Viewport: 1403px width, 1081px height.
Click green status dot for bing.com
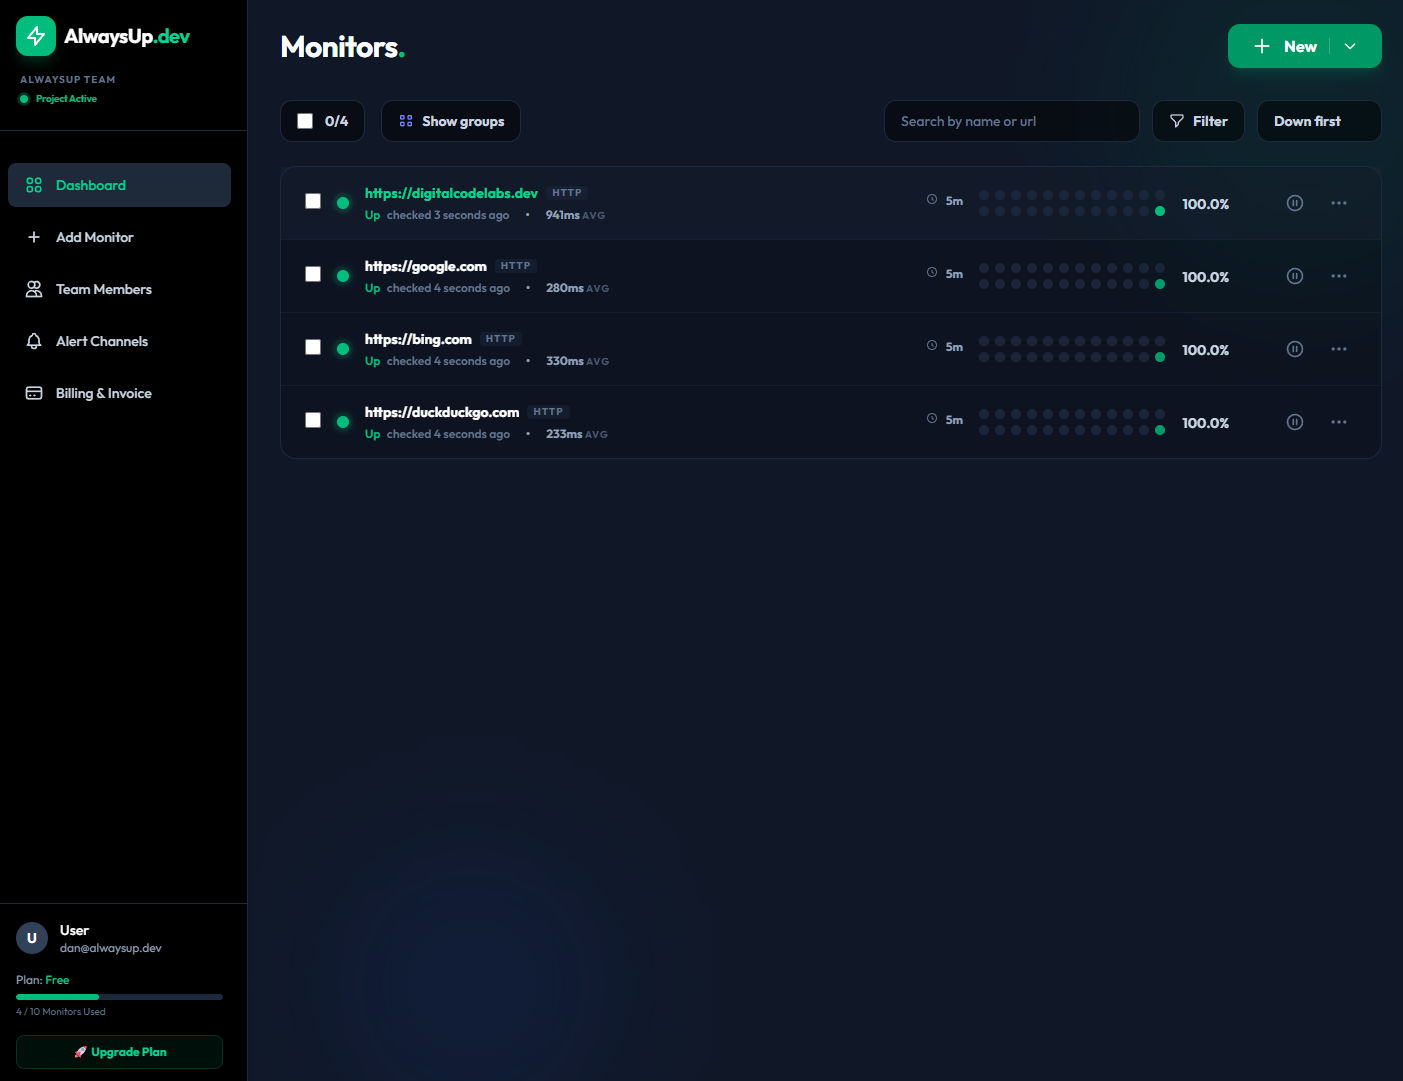[x=343, y=349]
